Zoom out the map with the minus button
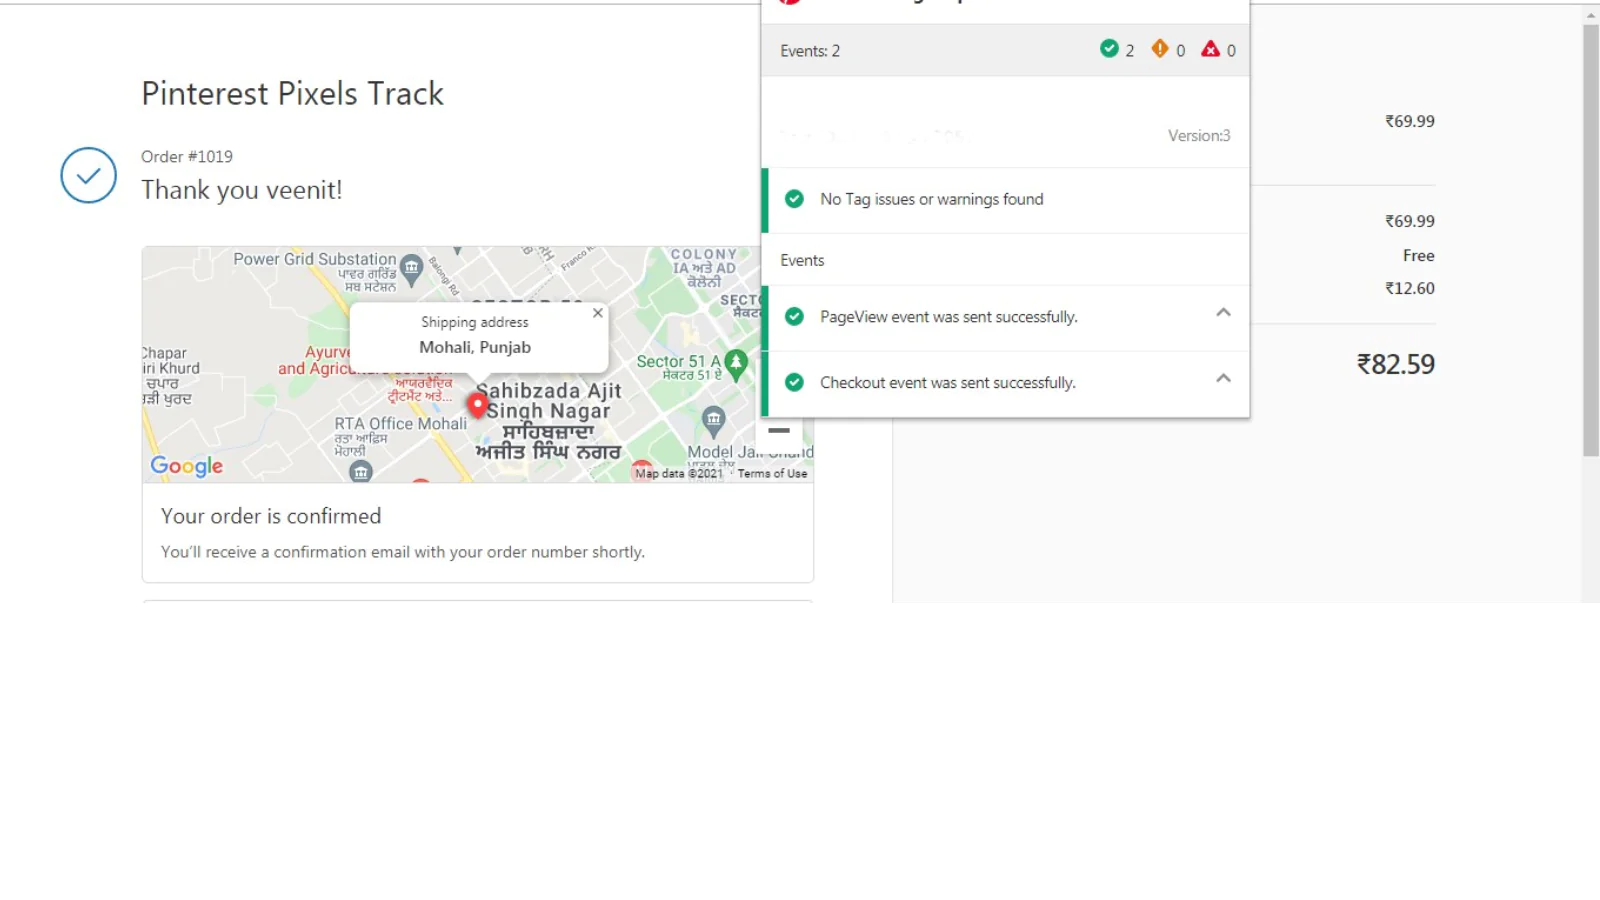Screen dimensions: 1600x900 pyautogui.click(x=779, y=430)
